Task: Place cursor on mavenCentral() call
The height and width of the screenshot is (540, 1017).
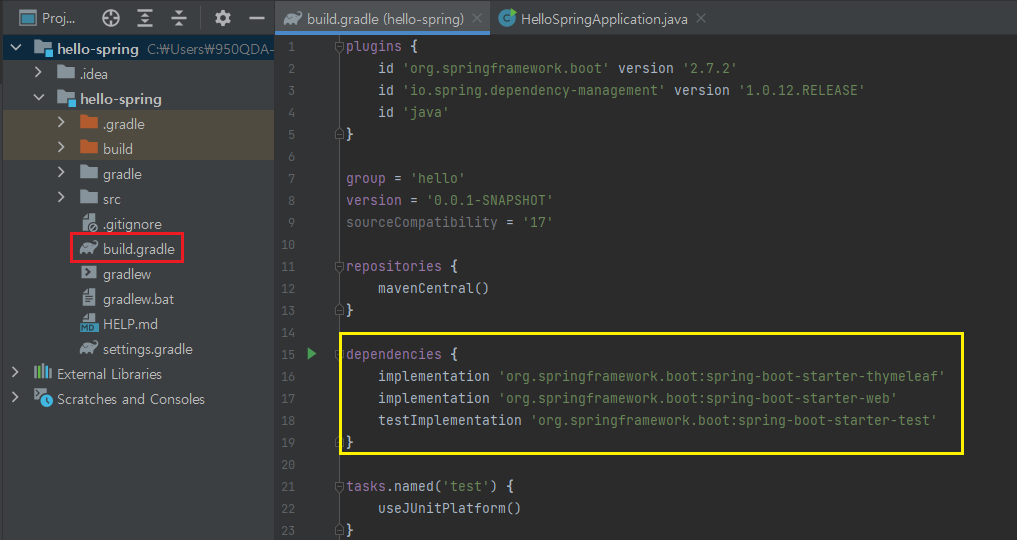Action: click(433, 288)
